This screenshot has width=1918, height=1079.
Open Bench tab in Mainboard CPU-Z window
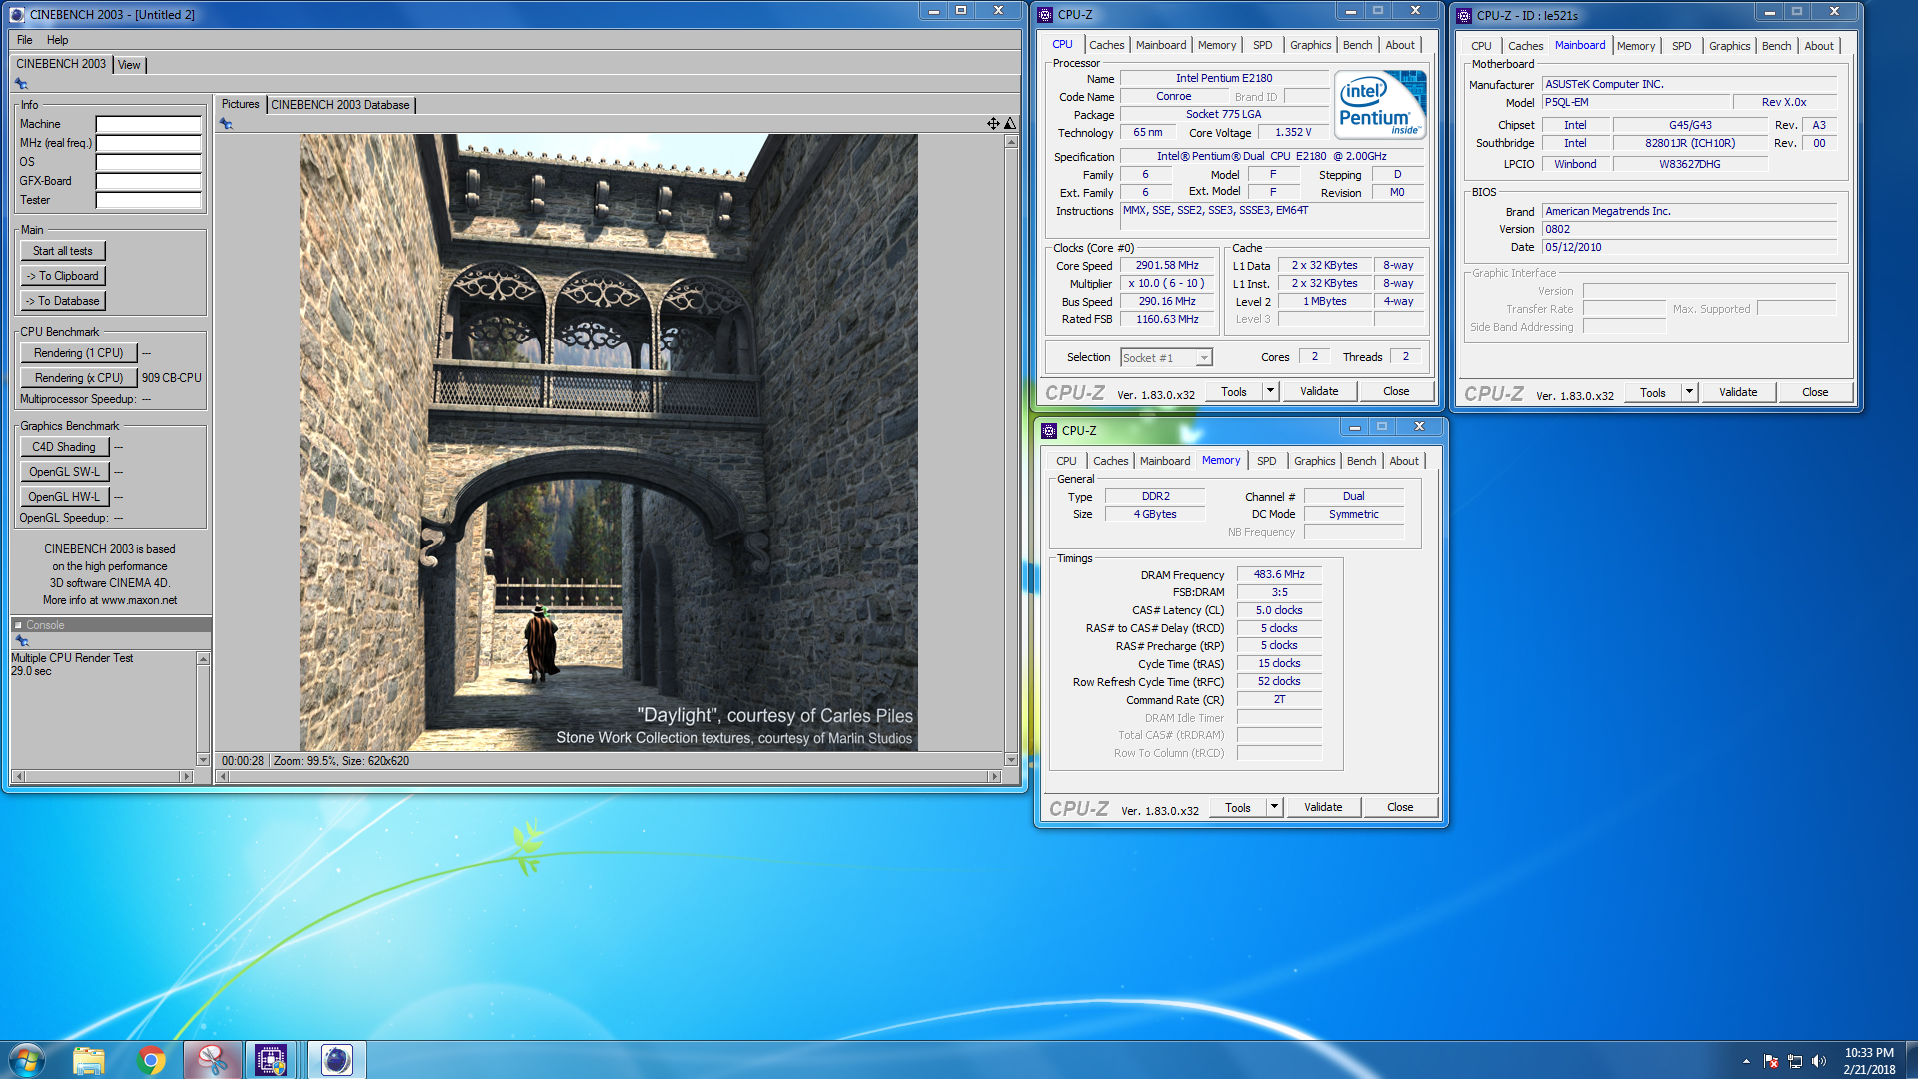pyautogui.click(x=1776, y=46)
